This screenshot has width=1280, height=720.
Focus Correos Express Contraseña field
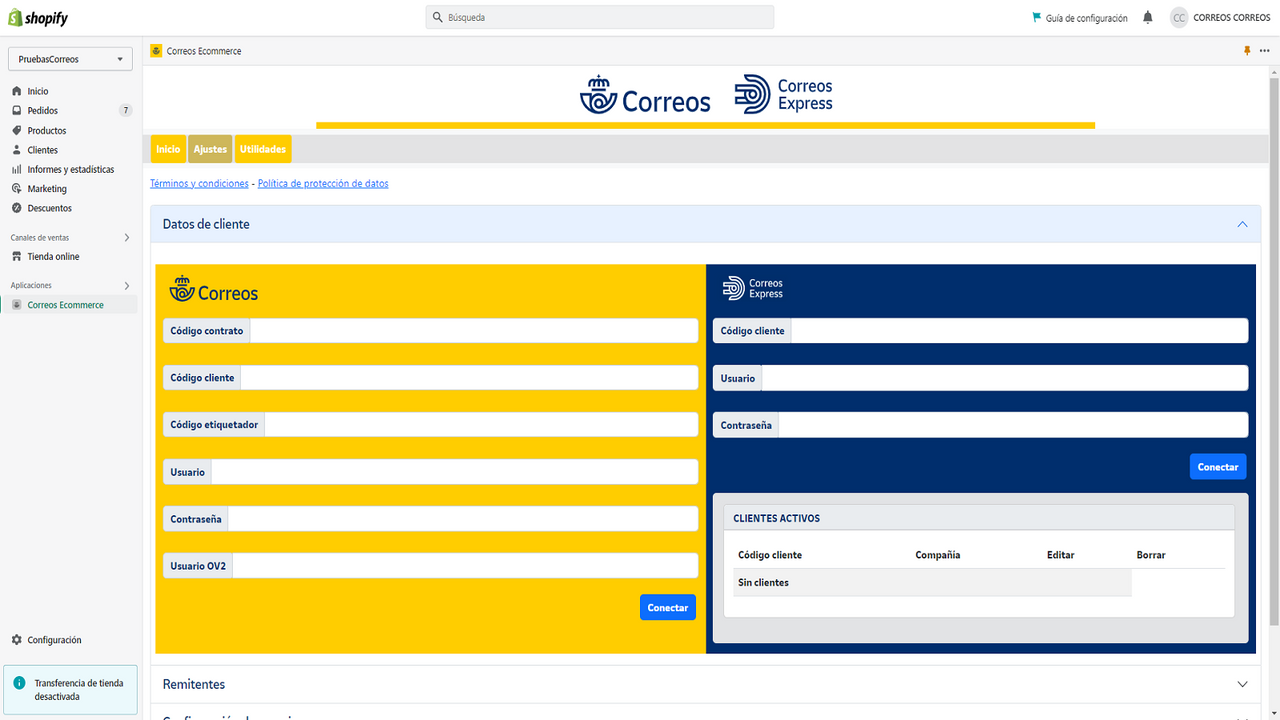coord(1013,425)
